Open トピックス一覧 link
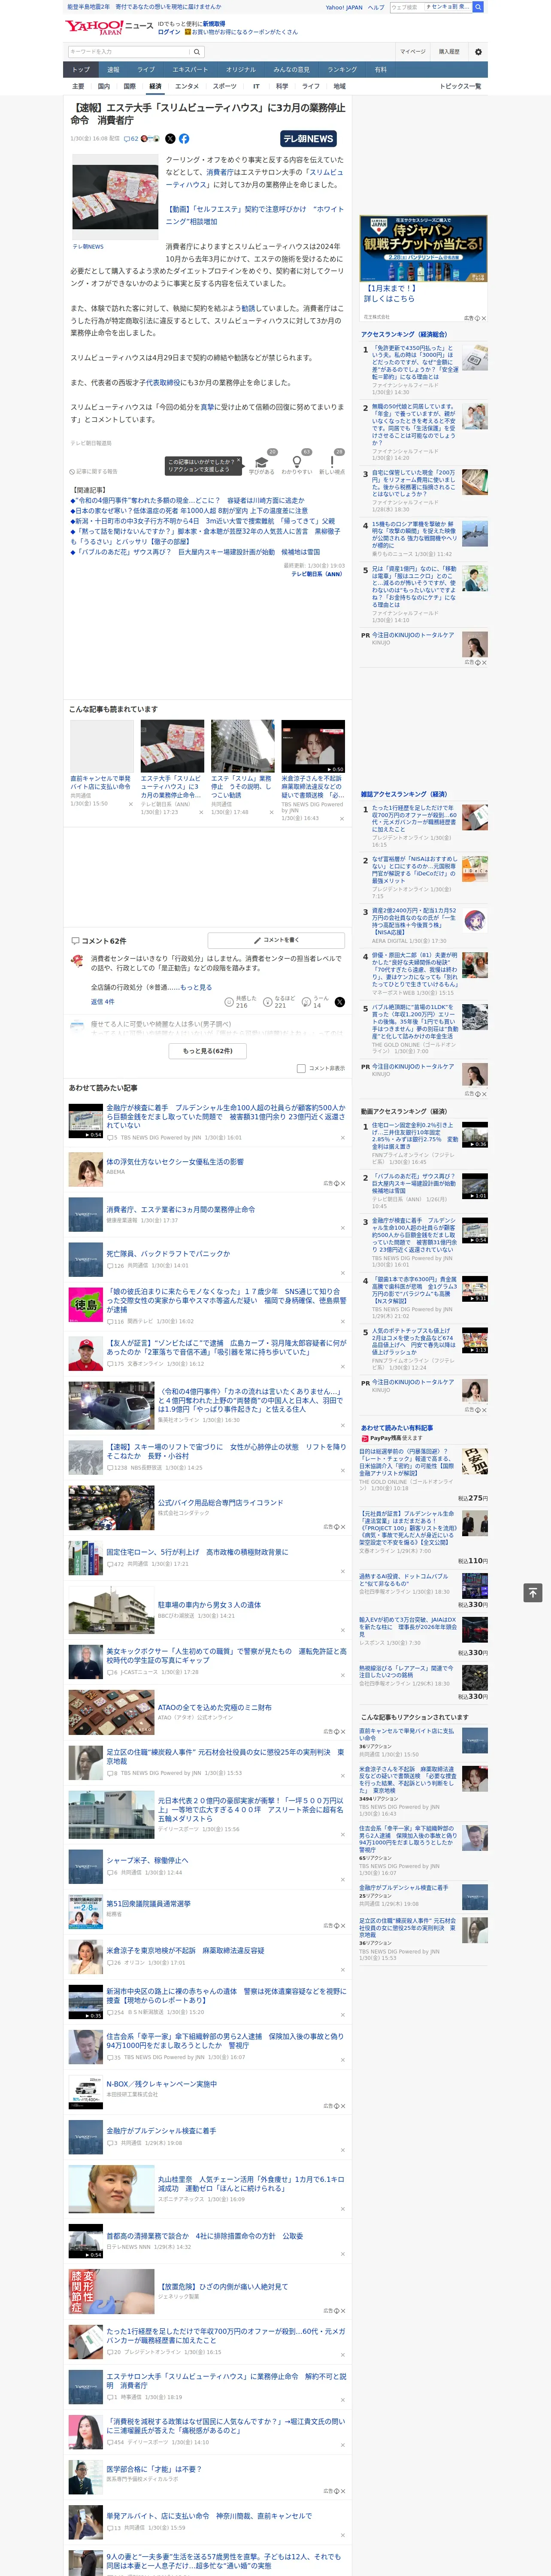Screen dimensions: 551x2576 460,86
